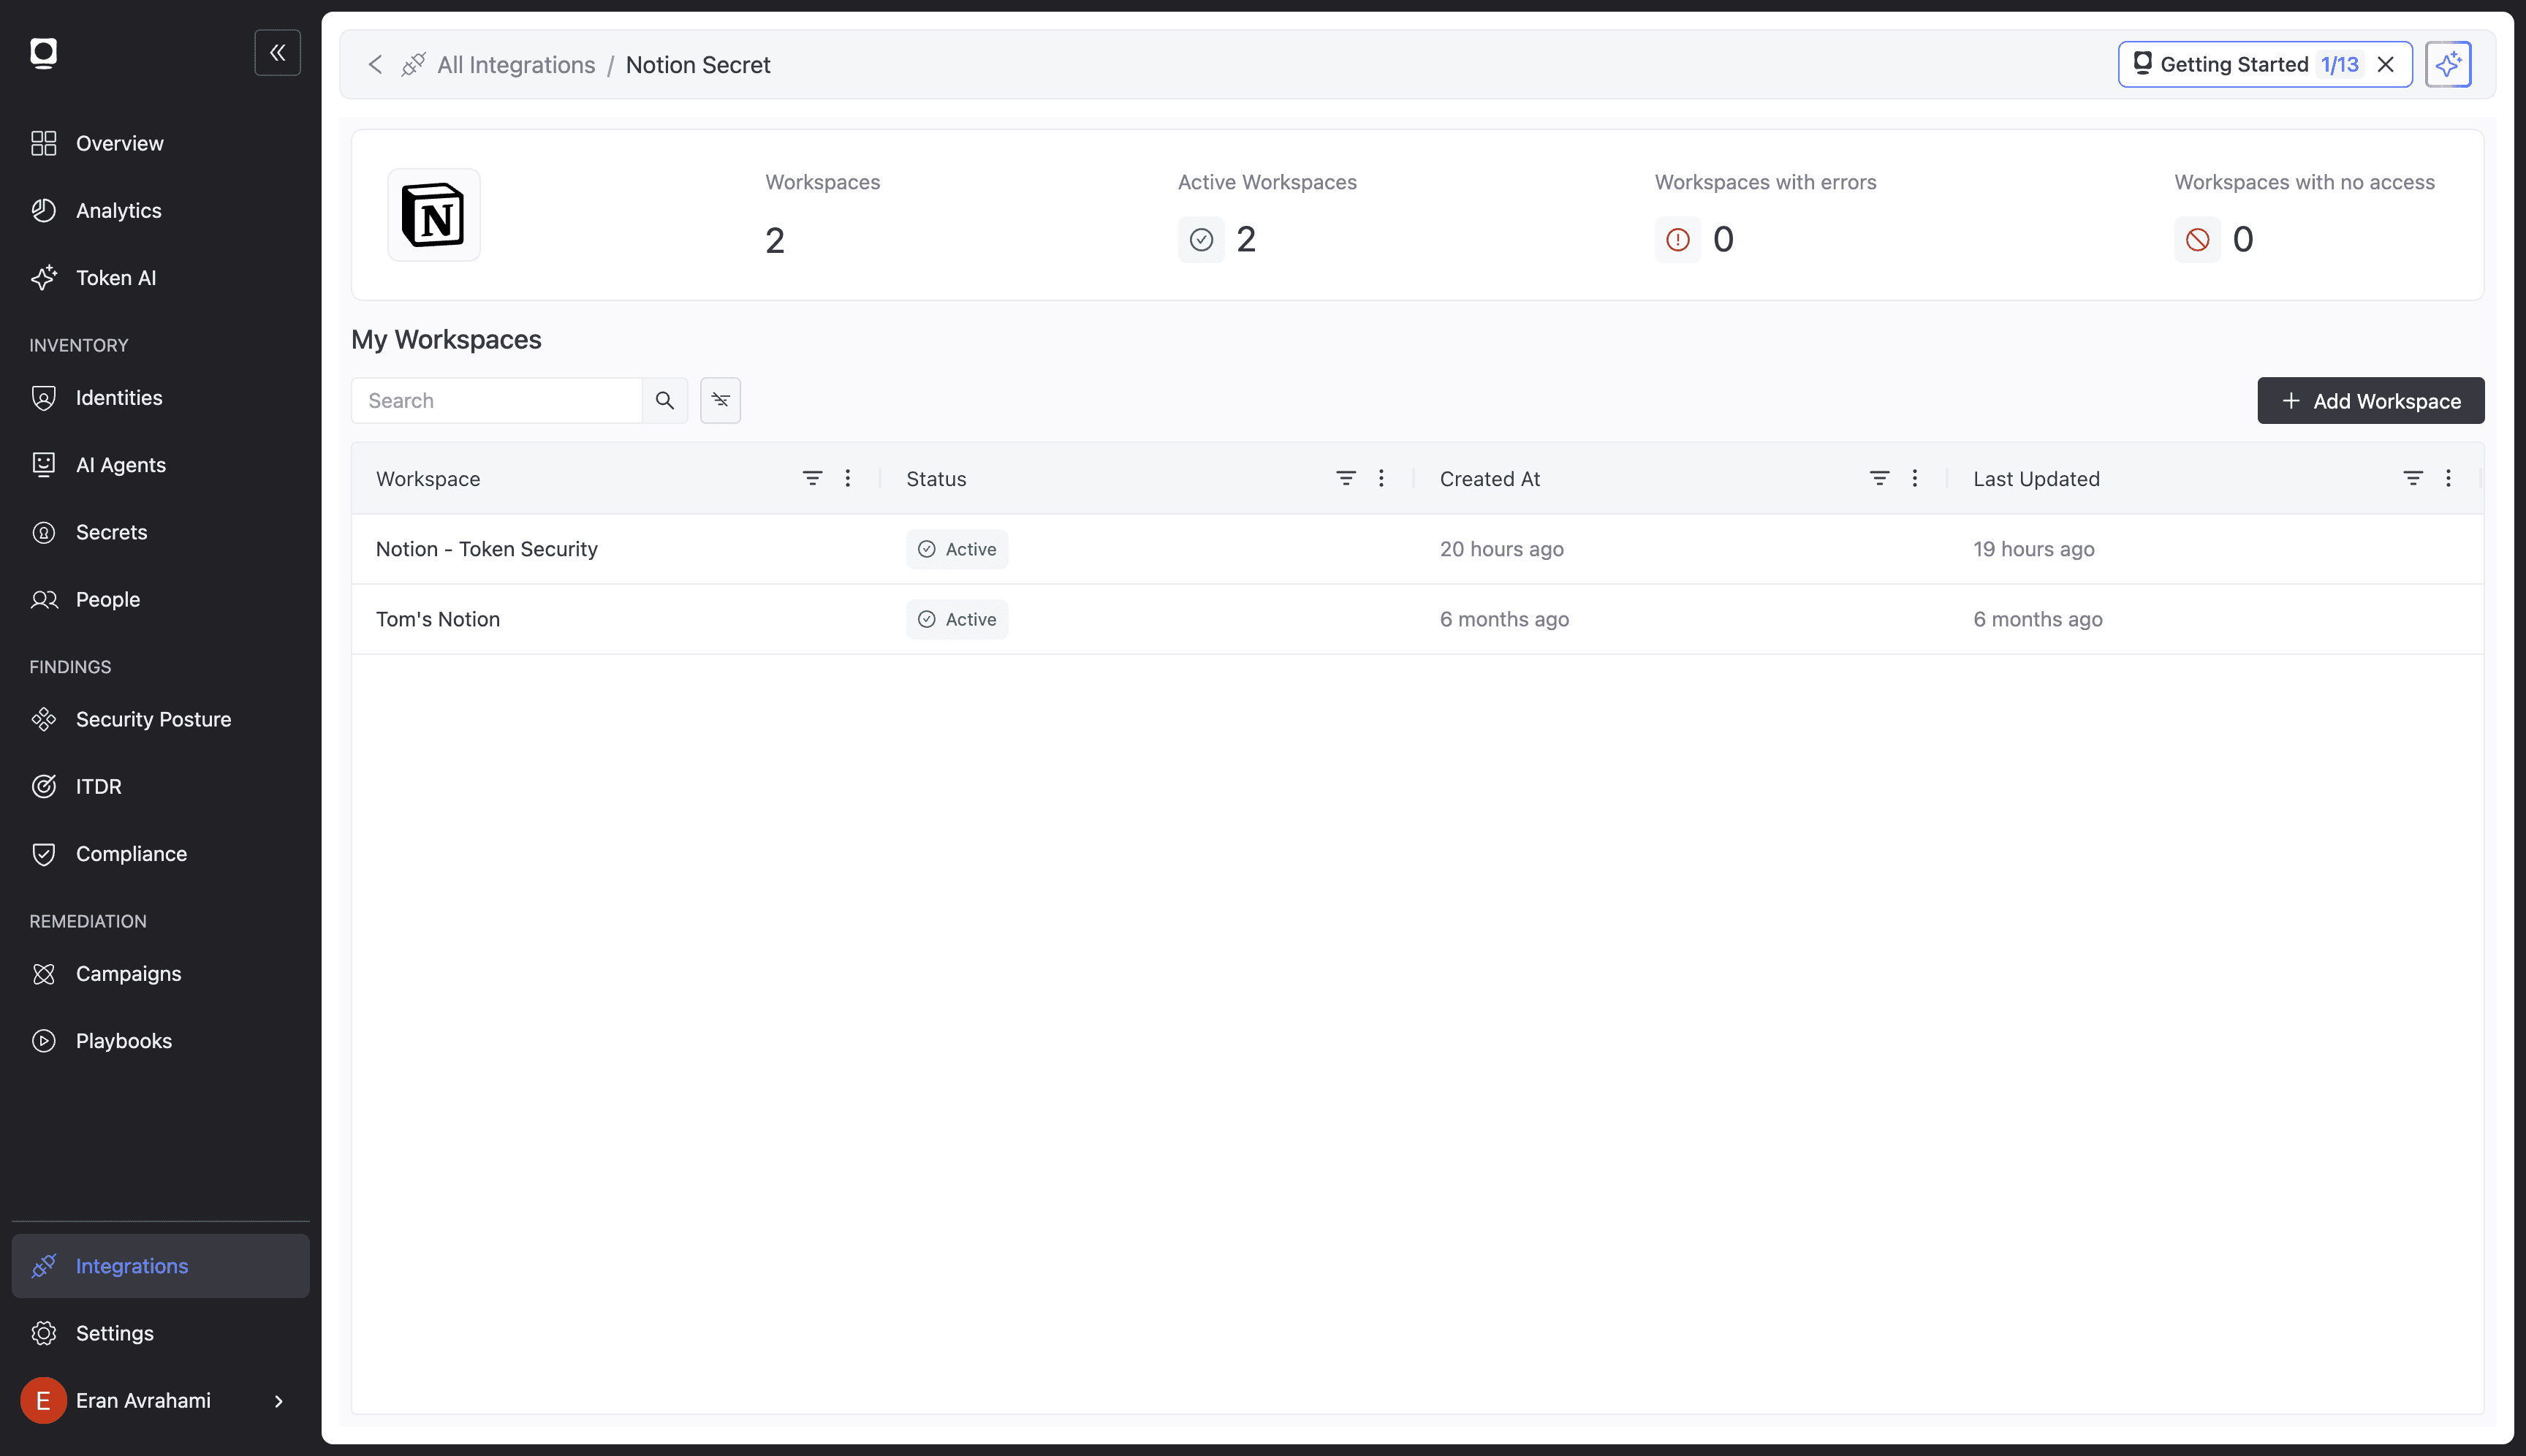
Task: Open filter for Last Updated column
Action: [2413, 478]
